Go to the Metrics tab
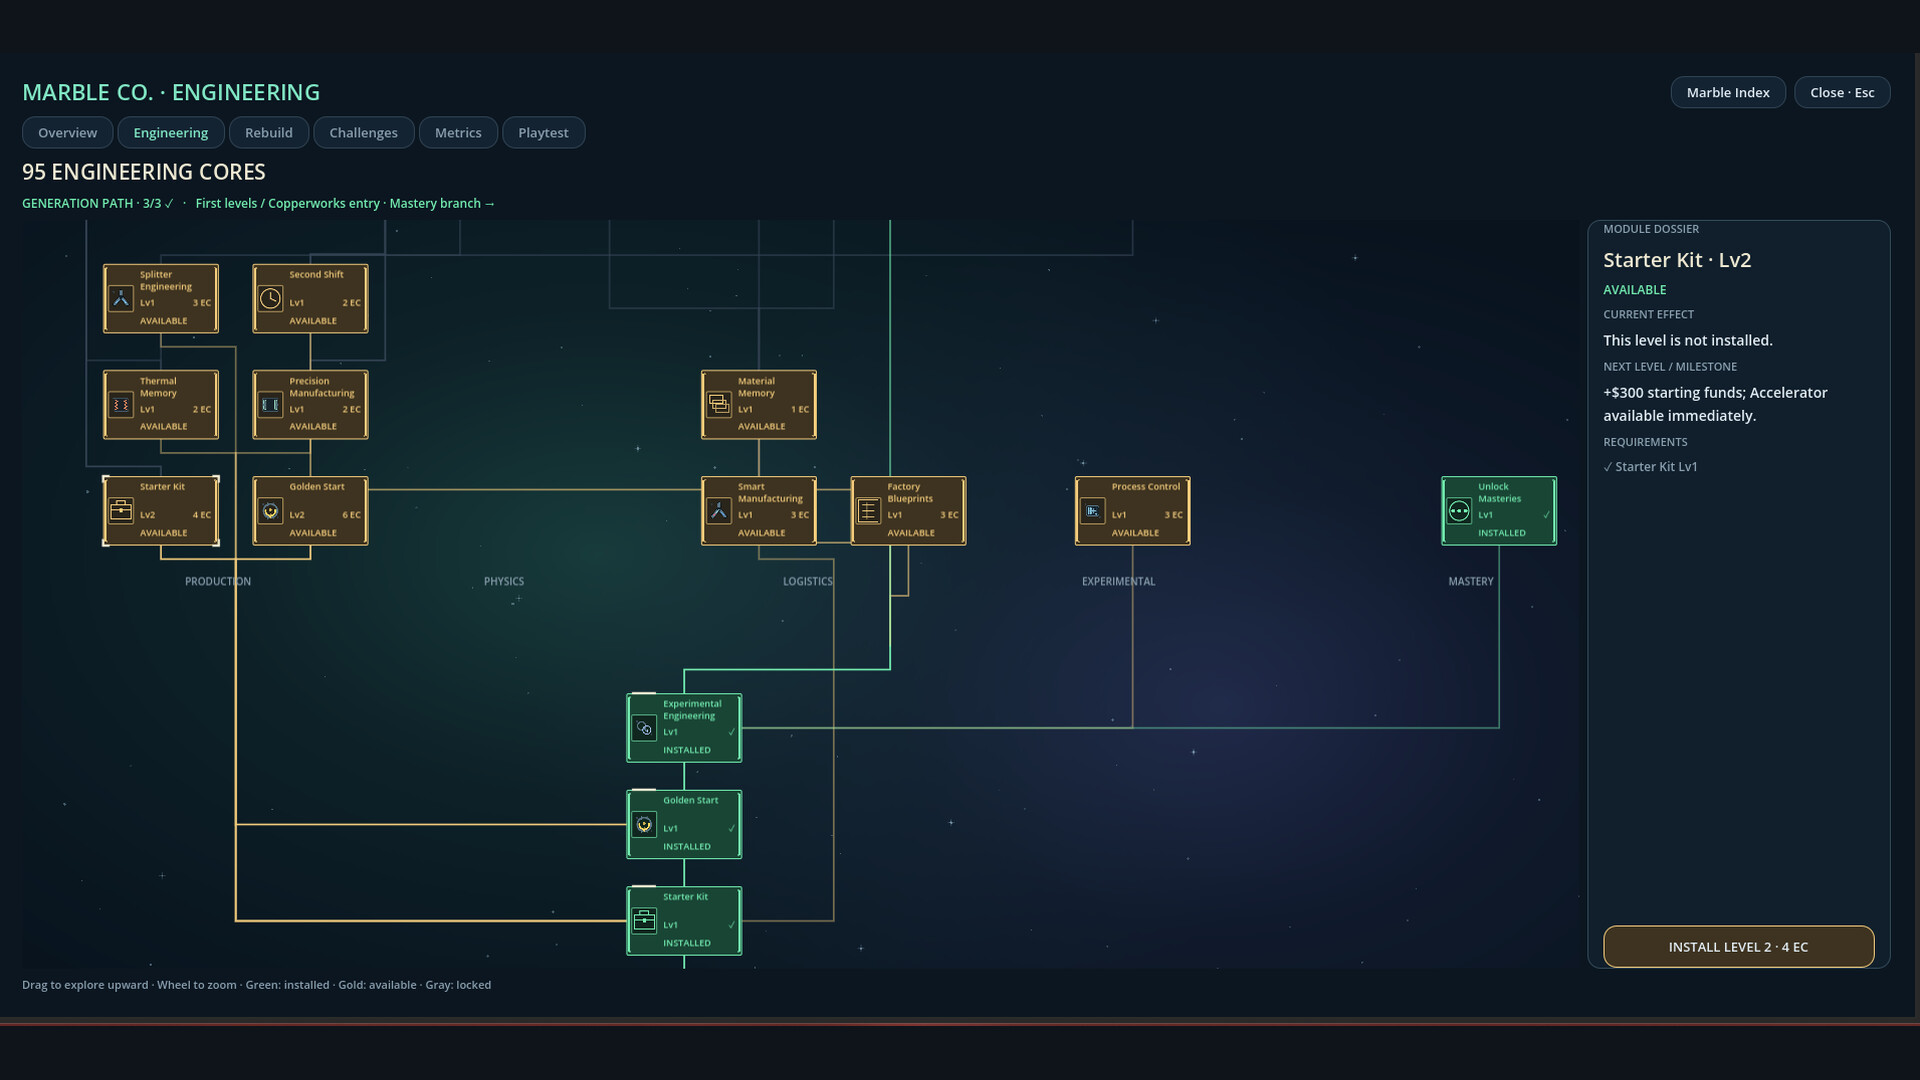 [x=458, y=132]
